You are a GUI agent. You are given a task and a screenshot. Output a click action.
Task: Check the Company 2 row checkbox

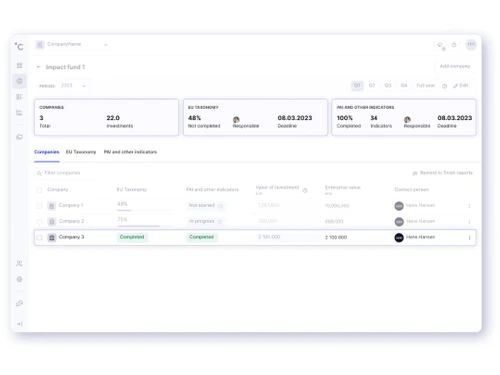pos(39,222)
